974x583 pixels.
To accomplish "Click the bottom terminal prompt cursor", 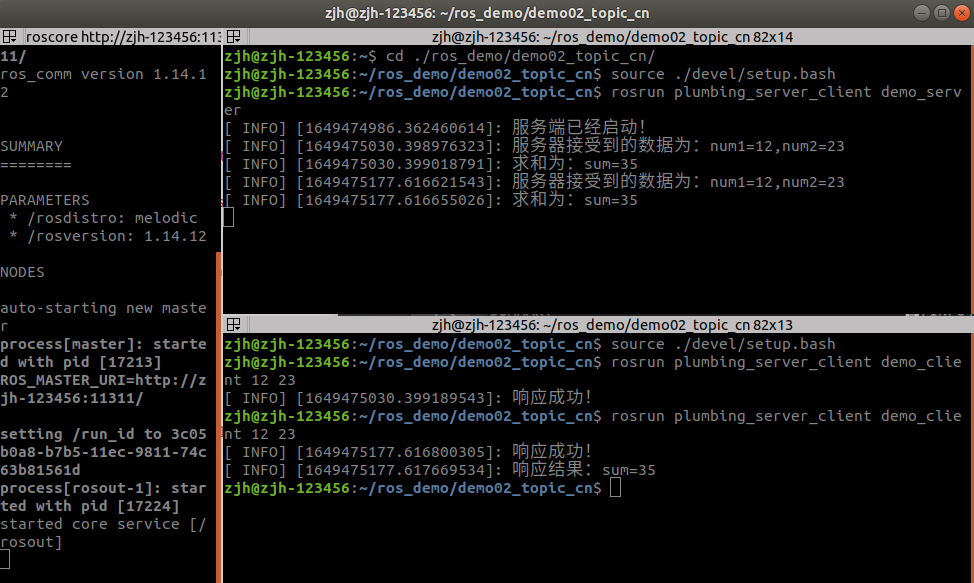I will [615, 488].
